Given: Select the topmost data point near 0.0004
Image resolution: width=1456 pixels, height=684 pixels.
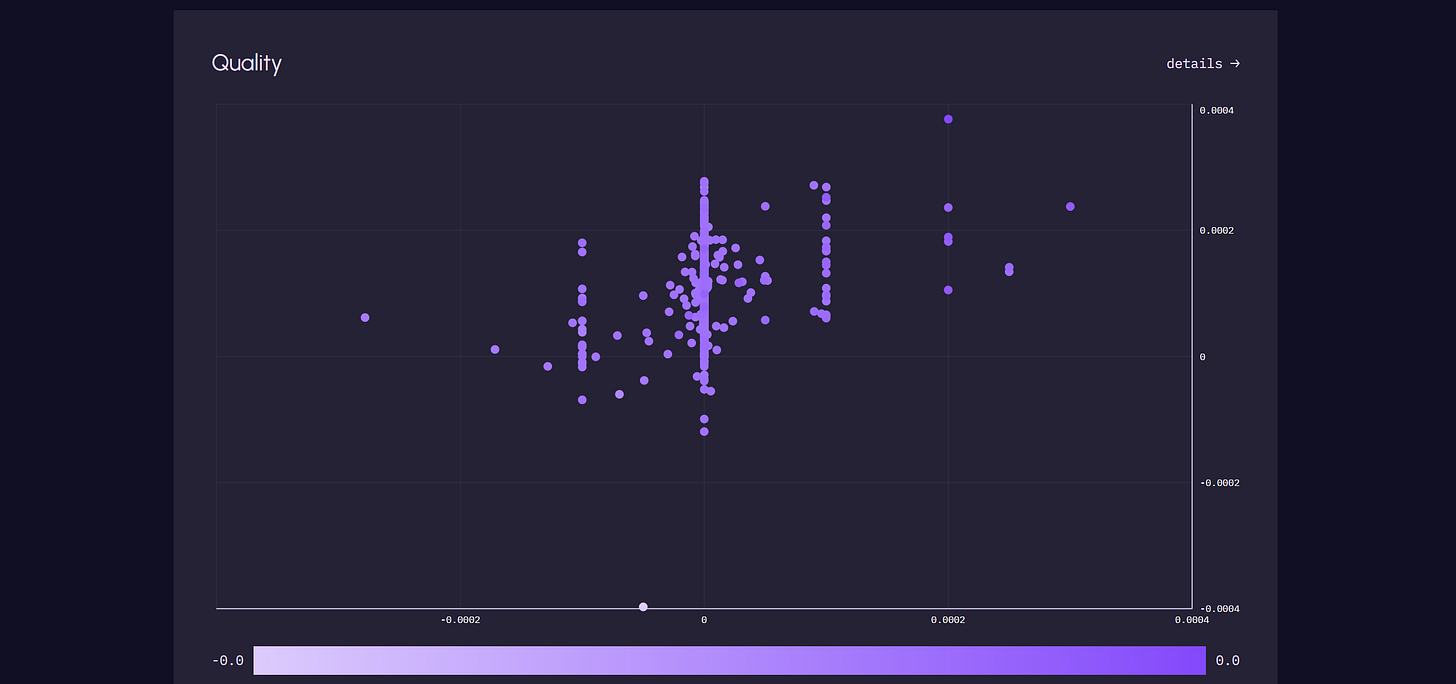Looking at the screenshot, I should (948, 119).
